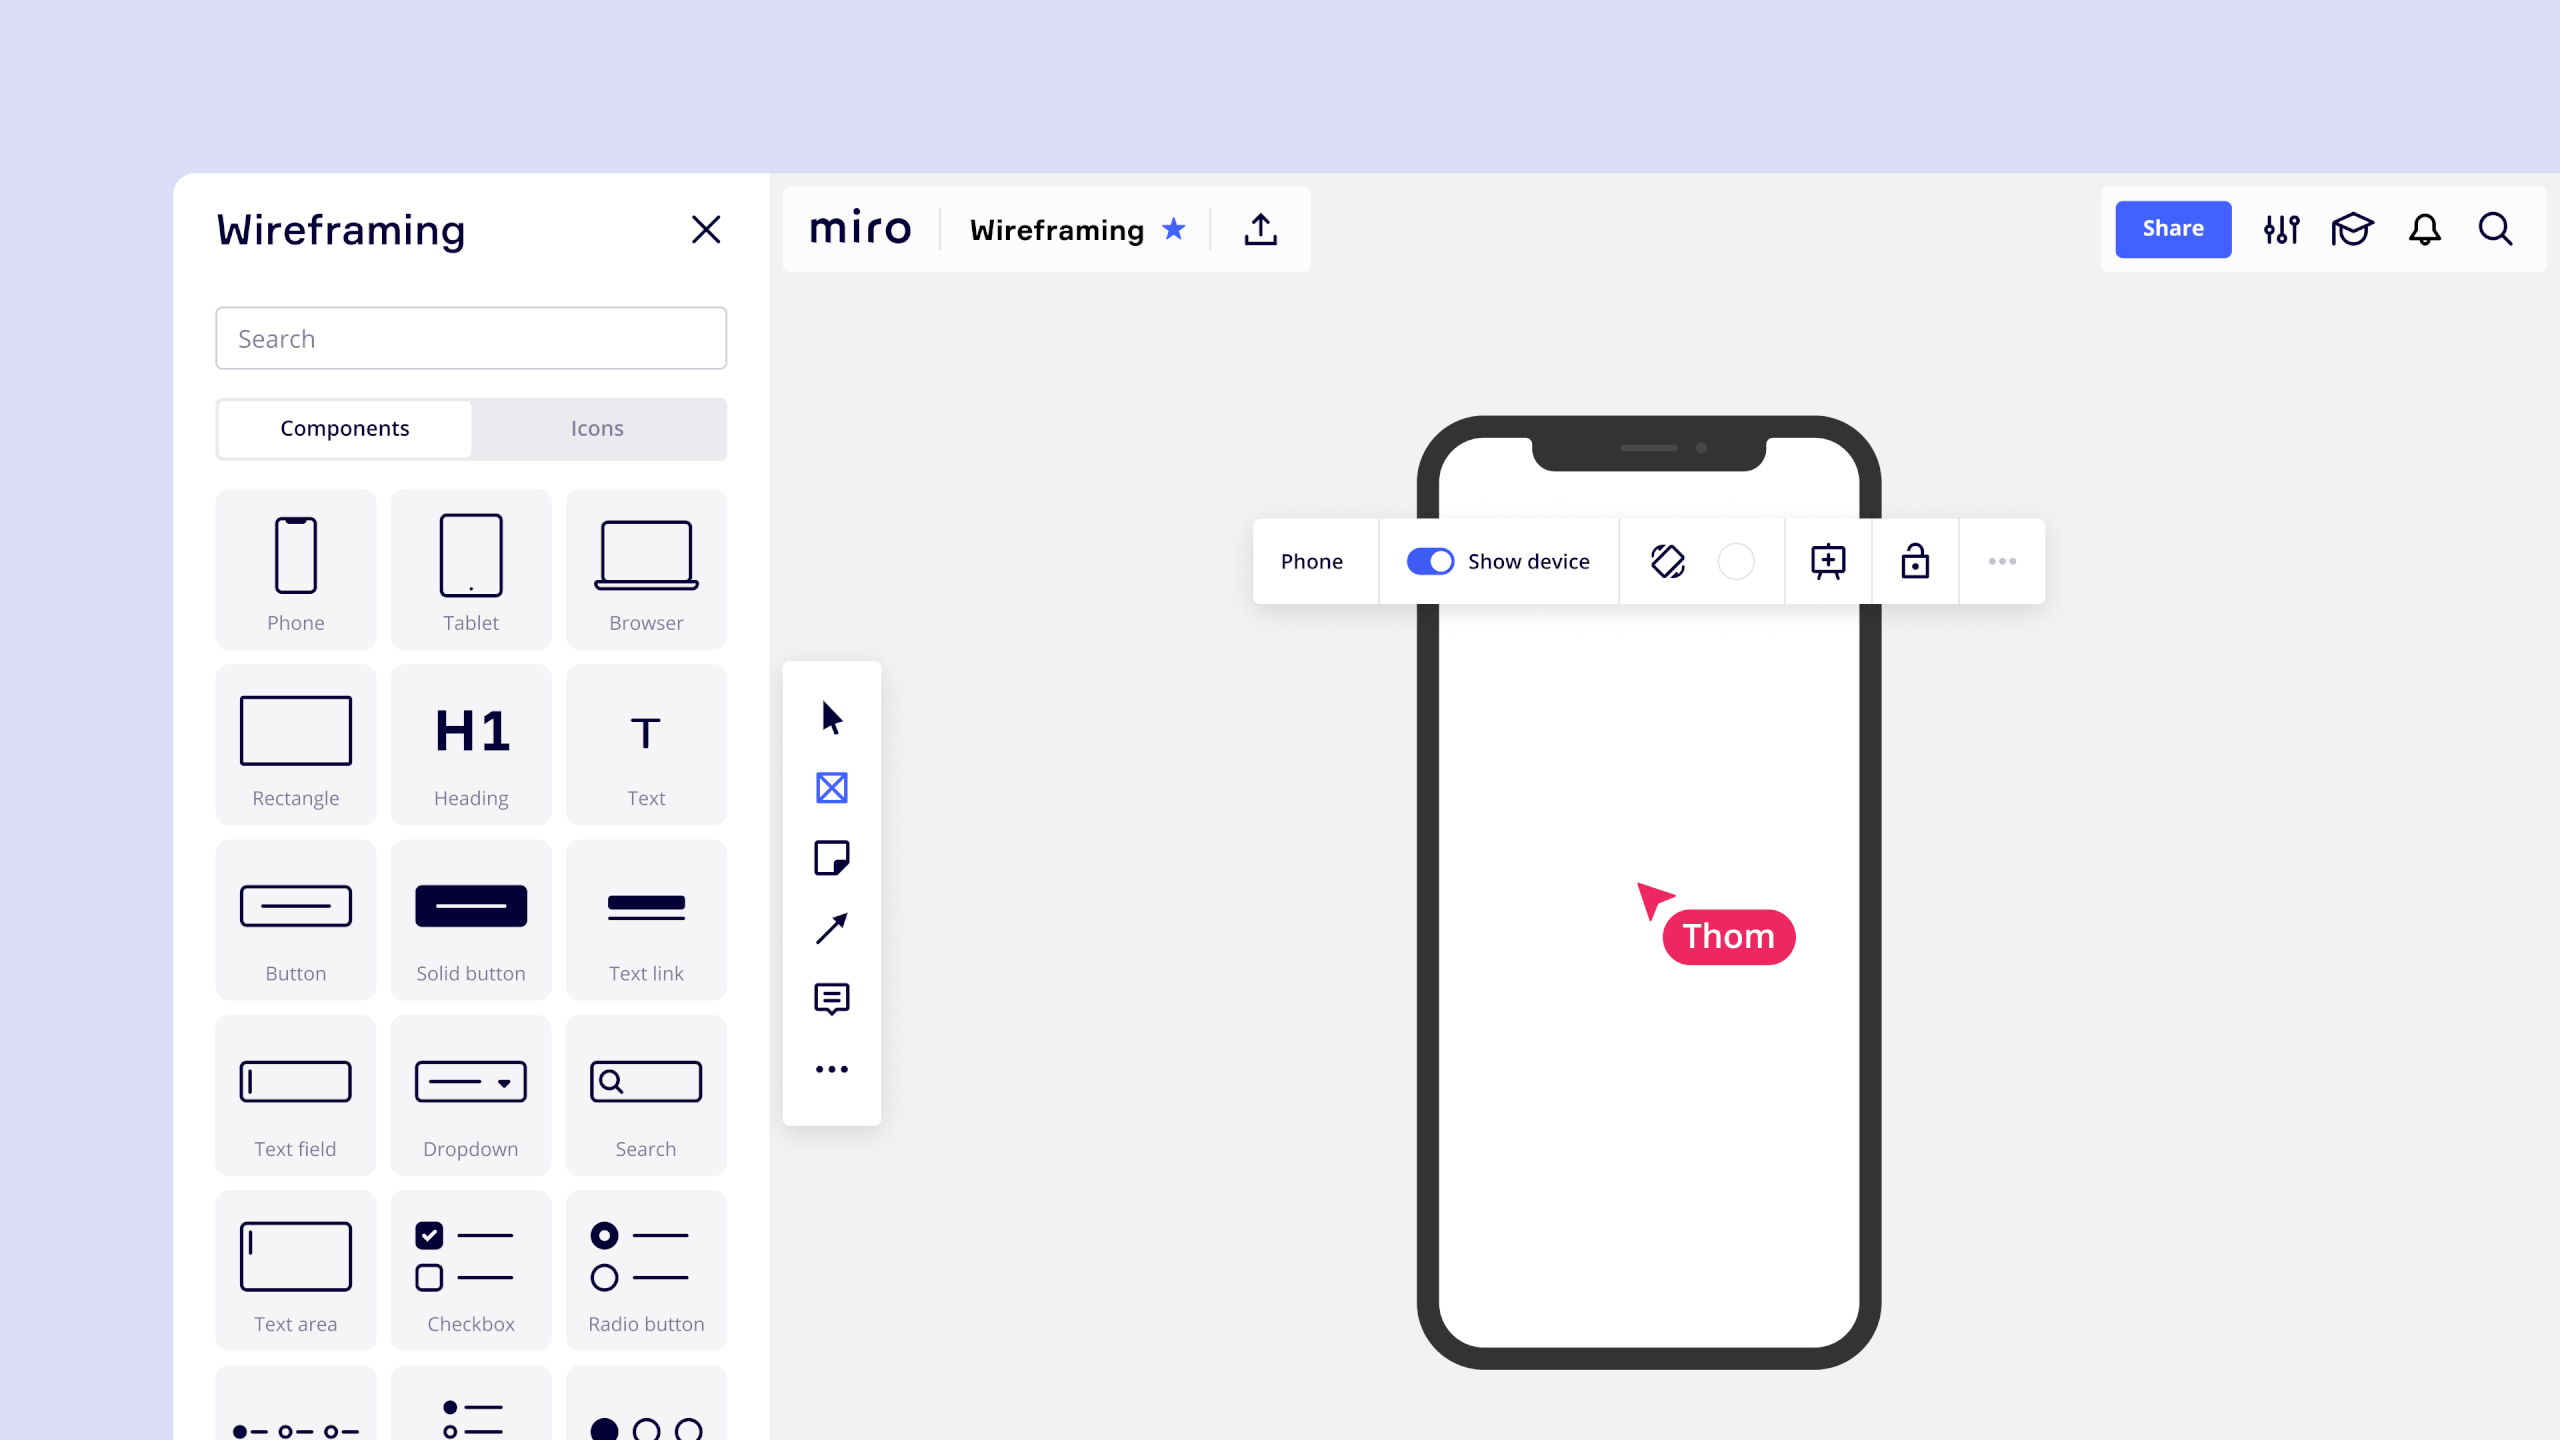Click the Share button
This screenshot has height=1440, width=2560.
pyautogui.click(x=2173, y=229)
